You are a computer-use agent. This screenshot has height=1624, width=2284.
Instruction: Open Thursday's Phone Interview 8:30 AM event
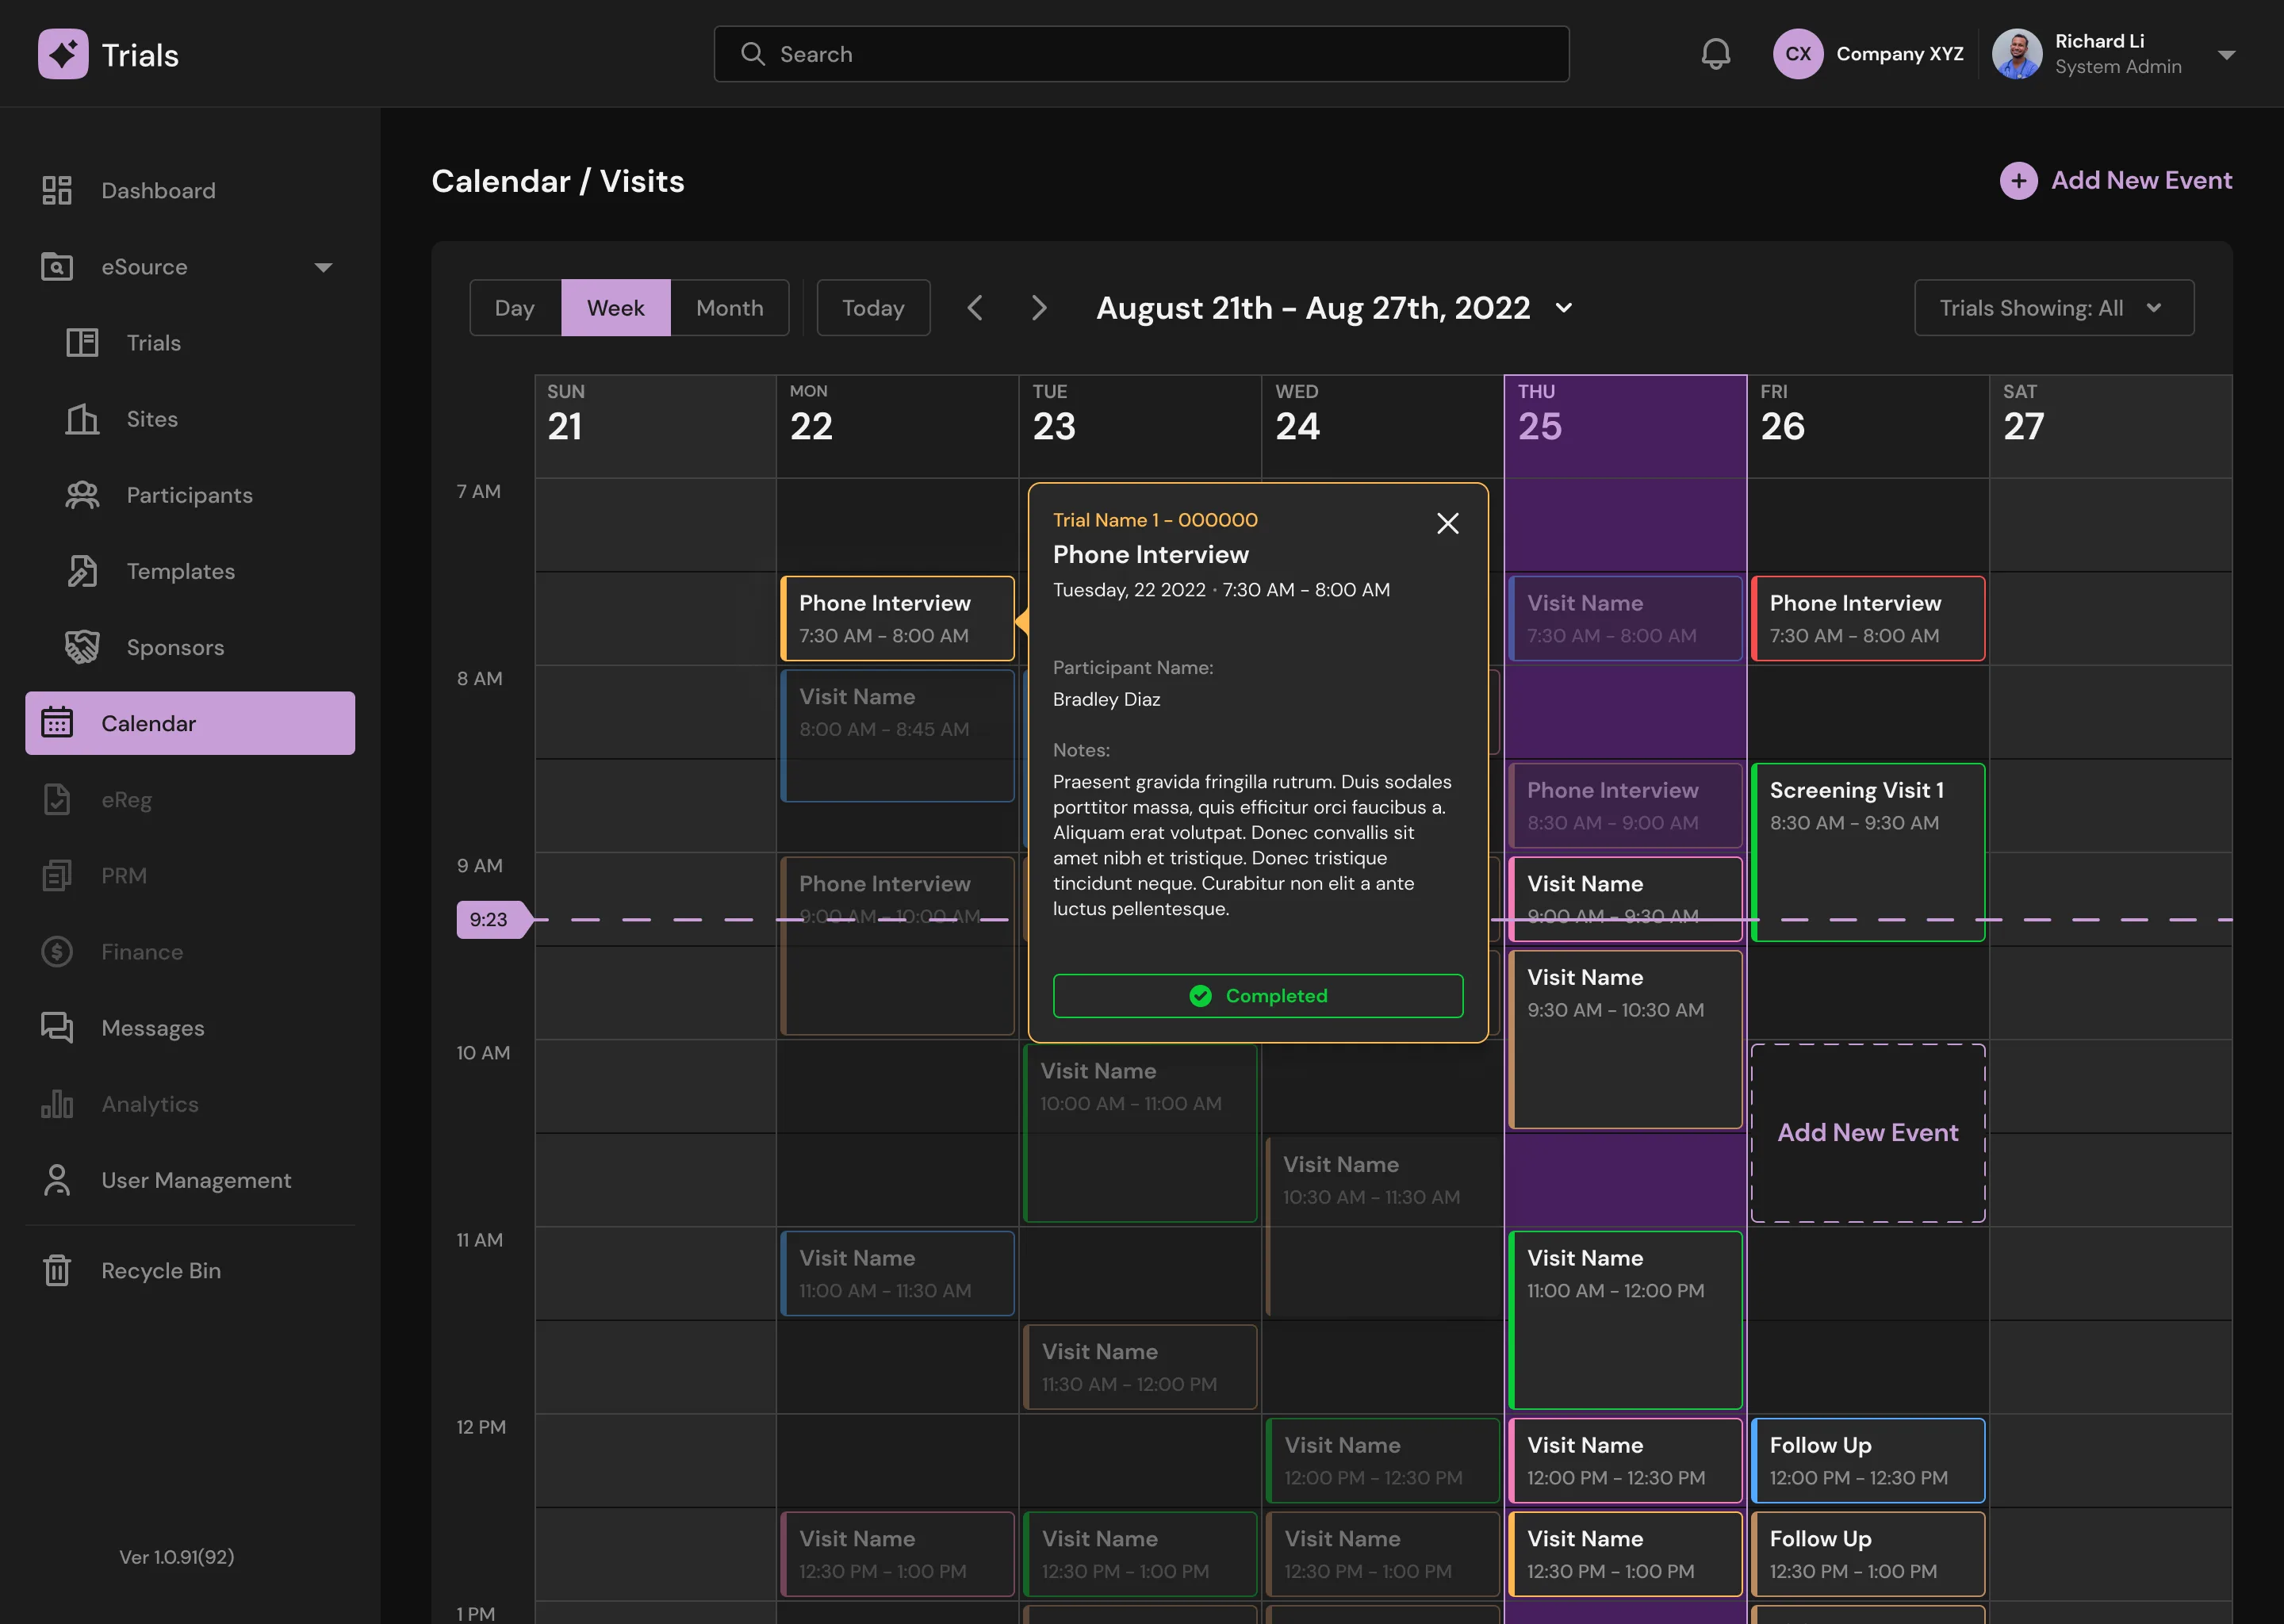pos(1625,805)
